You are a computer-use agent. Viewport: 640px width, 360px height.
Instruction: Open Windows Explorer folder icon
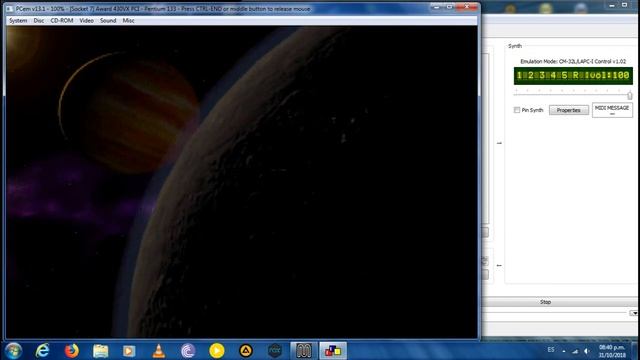[x=100, y=351]
